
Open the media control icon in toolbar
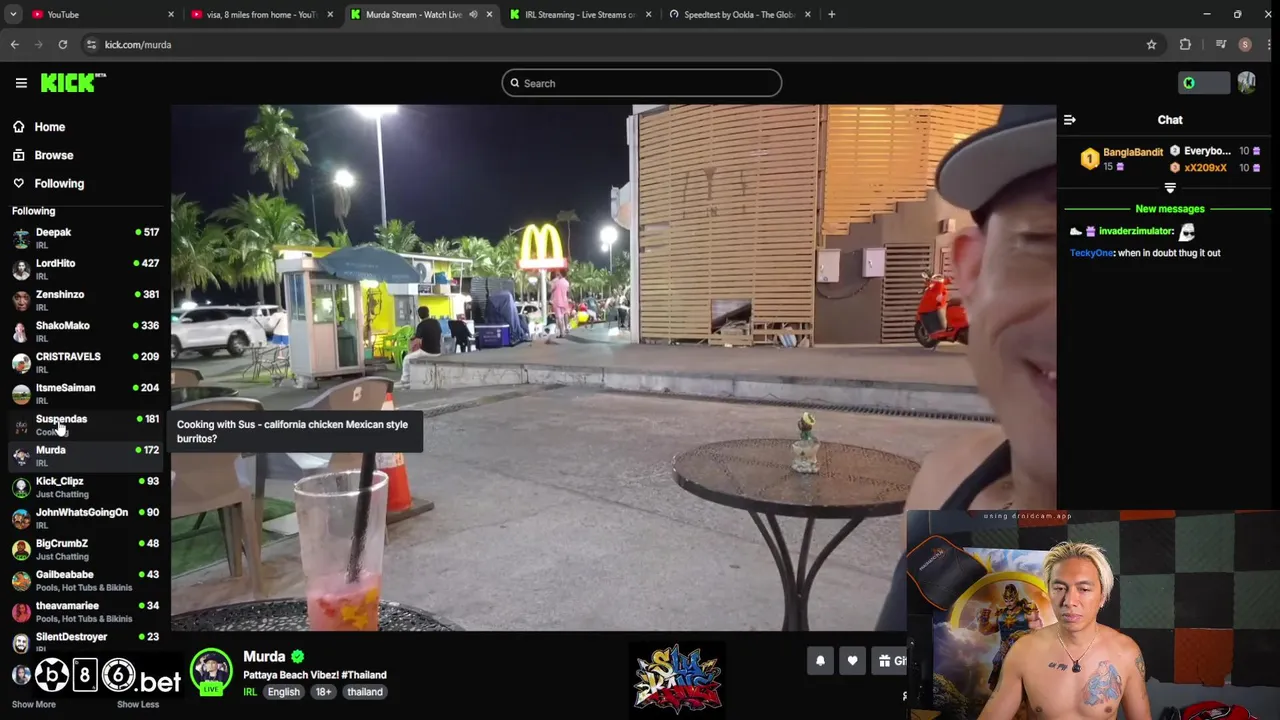[1221, 44]
